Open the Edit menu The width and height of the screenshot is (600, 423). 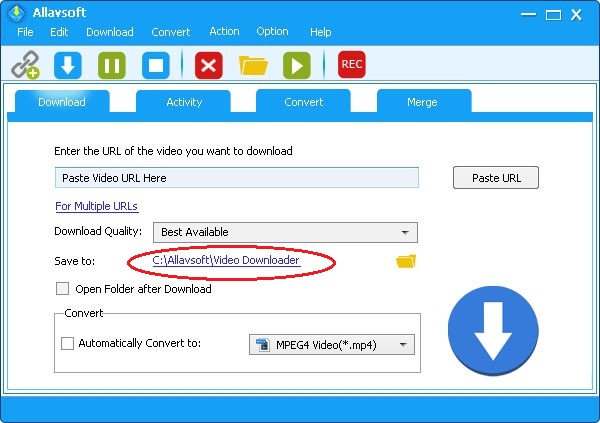point(59,32)
